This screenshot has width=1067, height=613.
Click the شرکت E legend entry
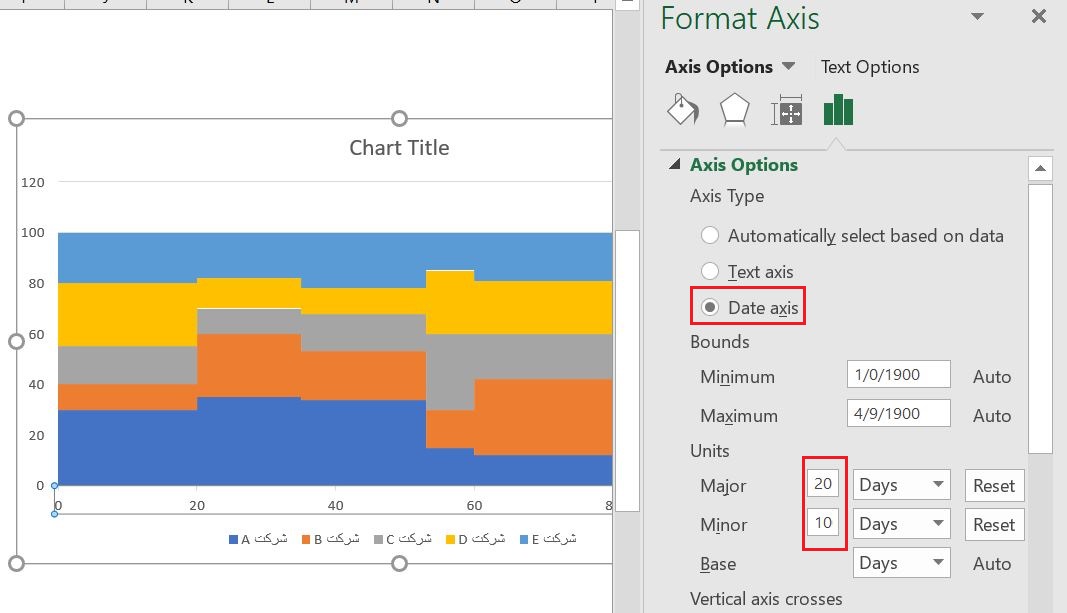click(548, 539)
